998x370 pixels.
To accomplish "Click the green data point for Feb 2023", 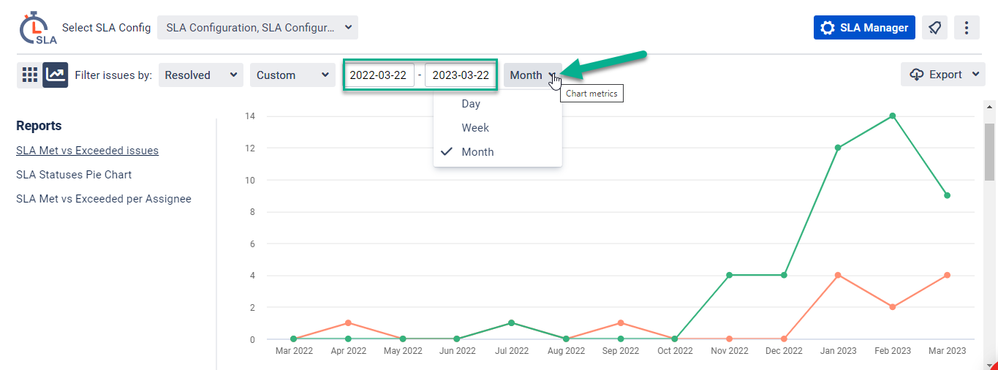I will tap(893, 116).
